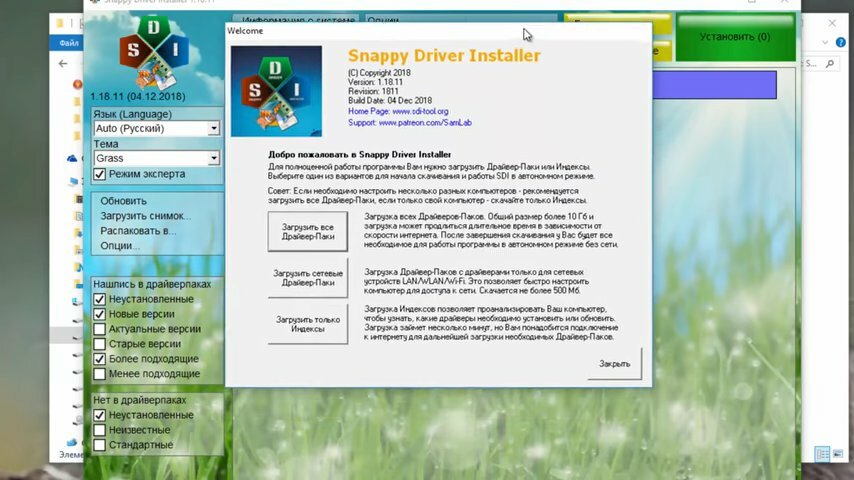Toggle the Новые версии checkbox

pyautogui.click(x=99, y=314)
